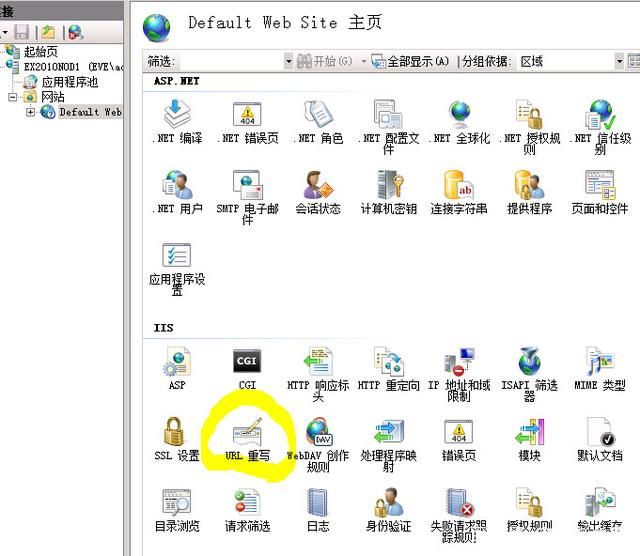This screenshot has height=556, width=640.
Task: Open the .NET 全球化 feature
Action: pos(460,121)
